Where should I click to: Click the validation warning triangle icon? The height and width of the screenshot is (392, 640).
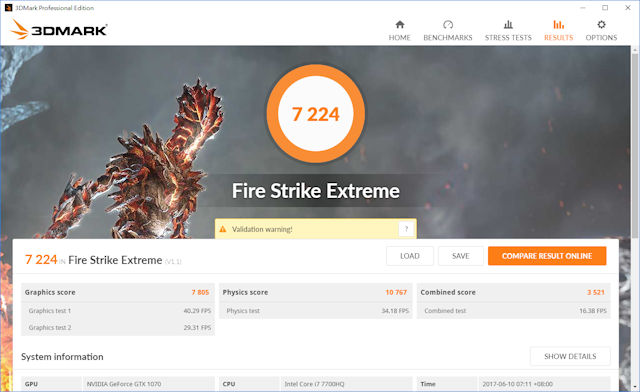[x=223, y=229]
